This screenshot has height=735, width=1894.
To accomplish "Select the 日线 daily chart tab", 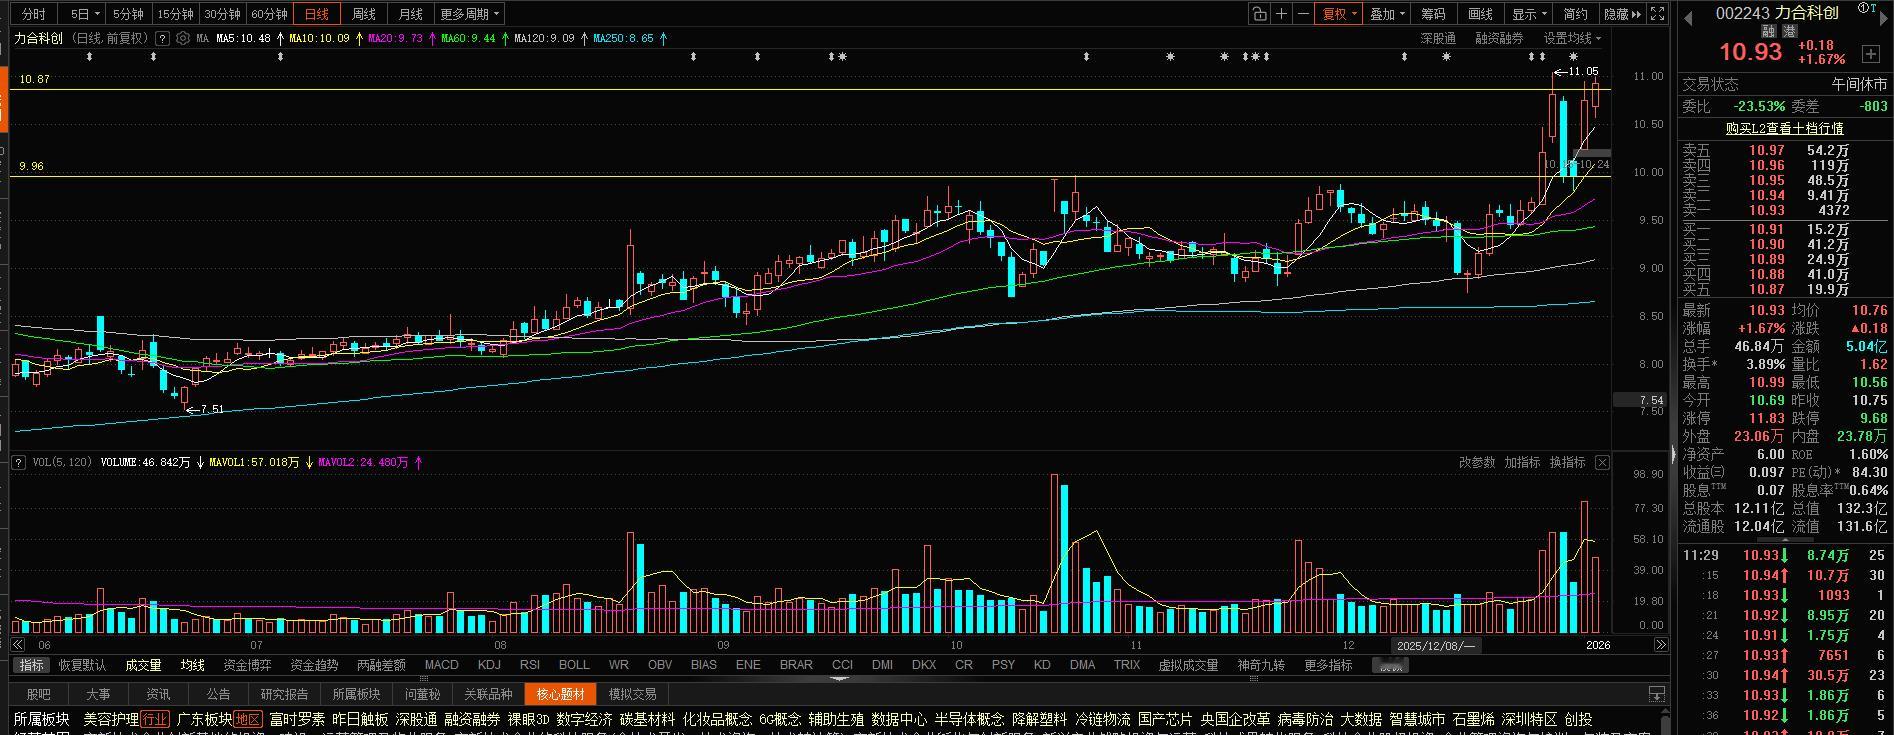I will tap(317, 14).
